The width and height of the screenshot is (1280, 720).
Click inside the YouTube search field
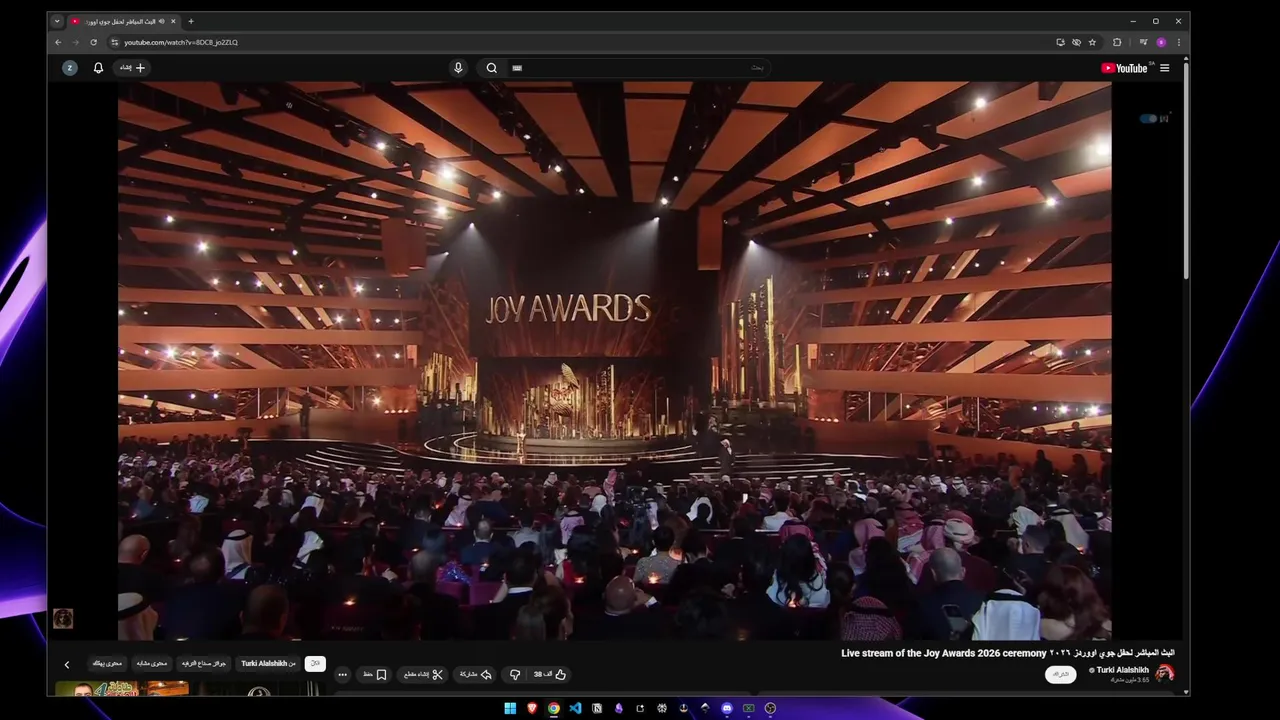[x=640, y=68]
